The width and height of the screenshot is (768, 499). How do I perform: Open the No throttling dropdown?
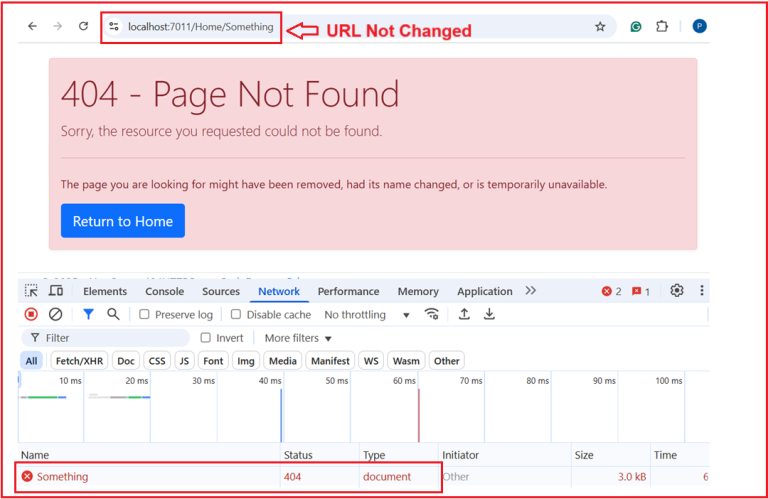(x=367, y=315)
